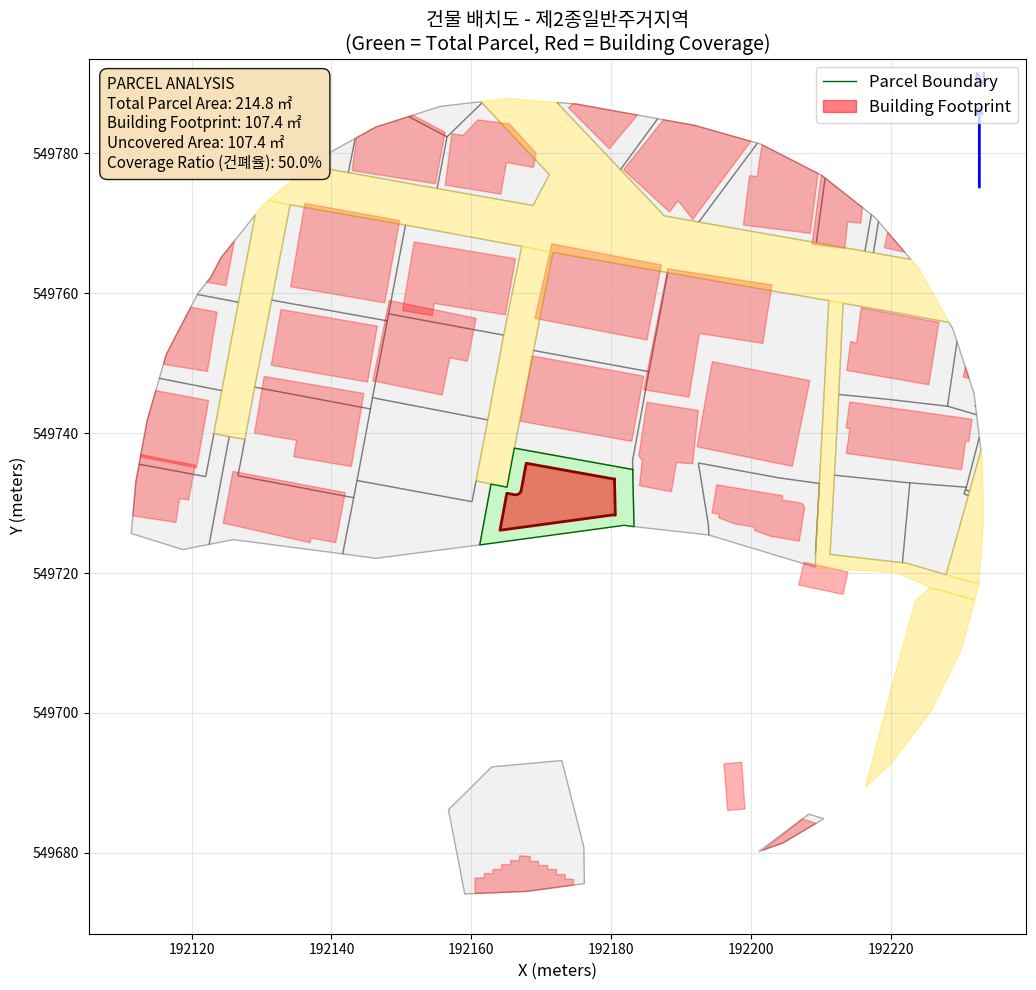Click the 'Building Footprint' legend label
Viewport: 1036px width, 990px height.
(939, 106)
